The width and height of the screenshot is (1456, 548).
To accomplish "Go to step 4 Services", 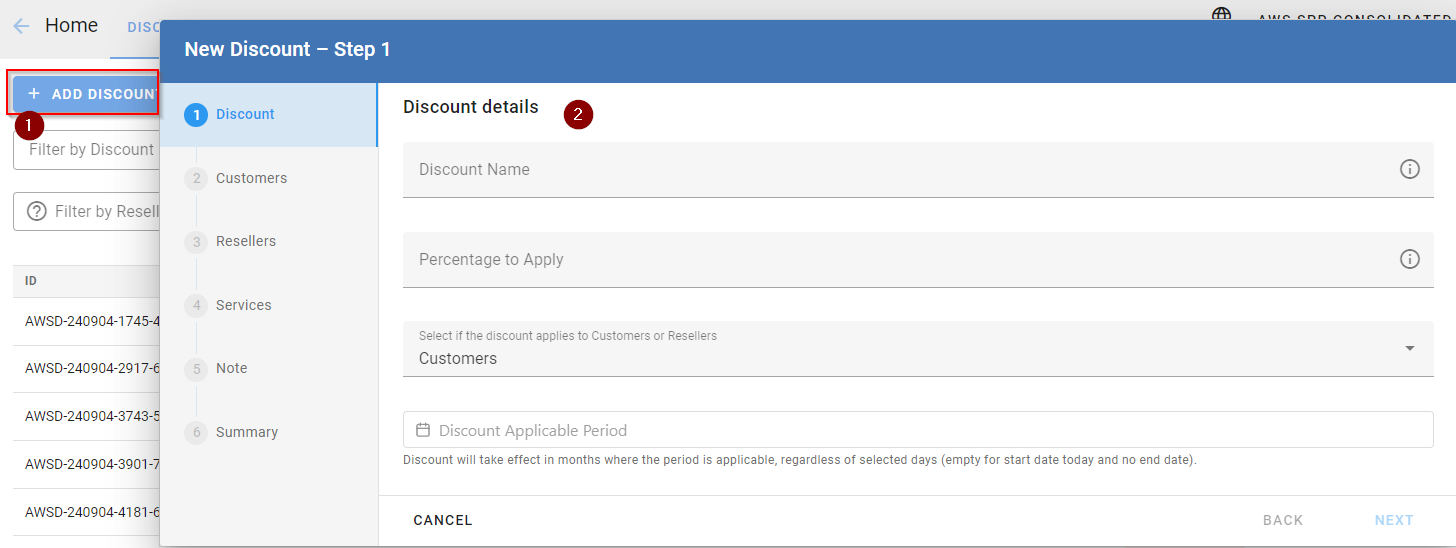I will [243, 305].
